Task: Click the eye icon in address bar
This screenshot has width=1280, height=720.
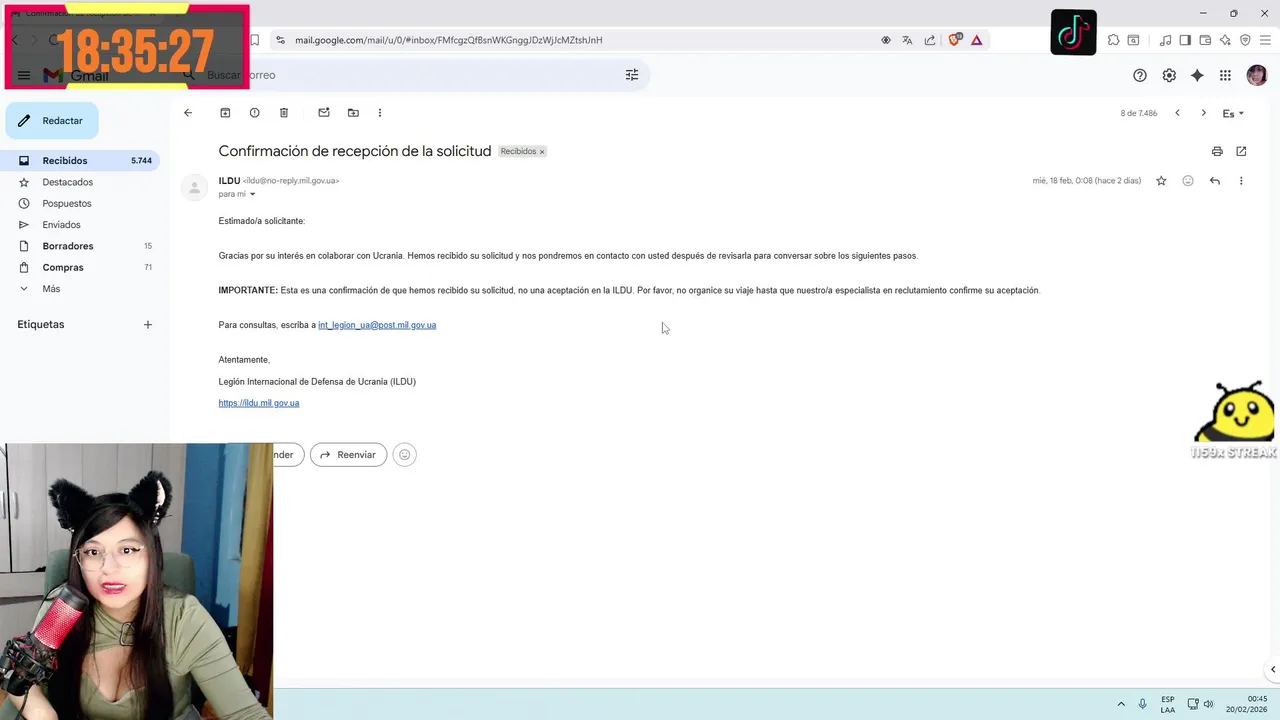Action: (x=886, y=40)
